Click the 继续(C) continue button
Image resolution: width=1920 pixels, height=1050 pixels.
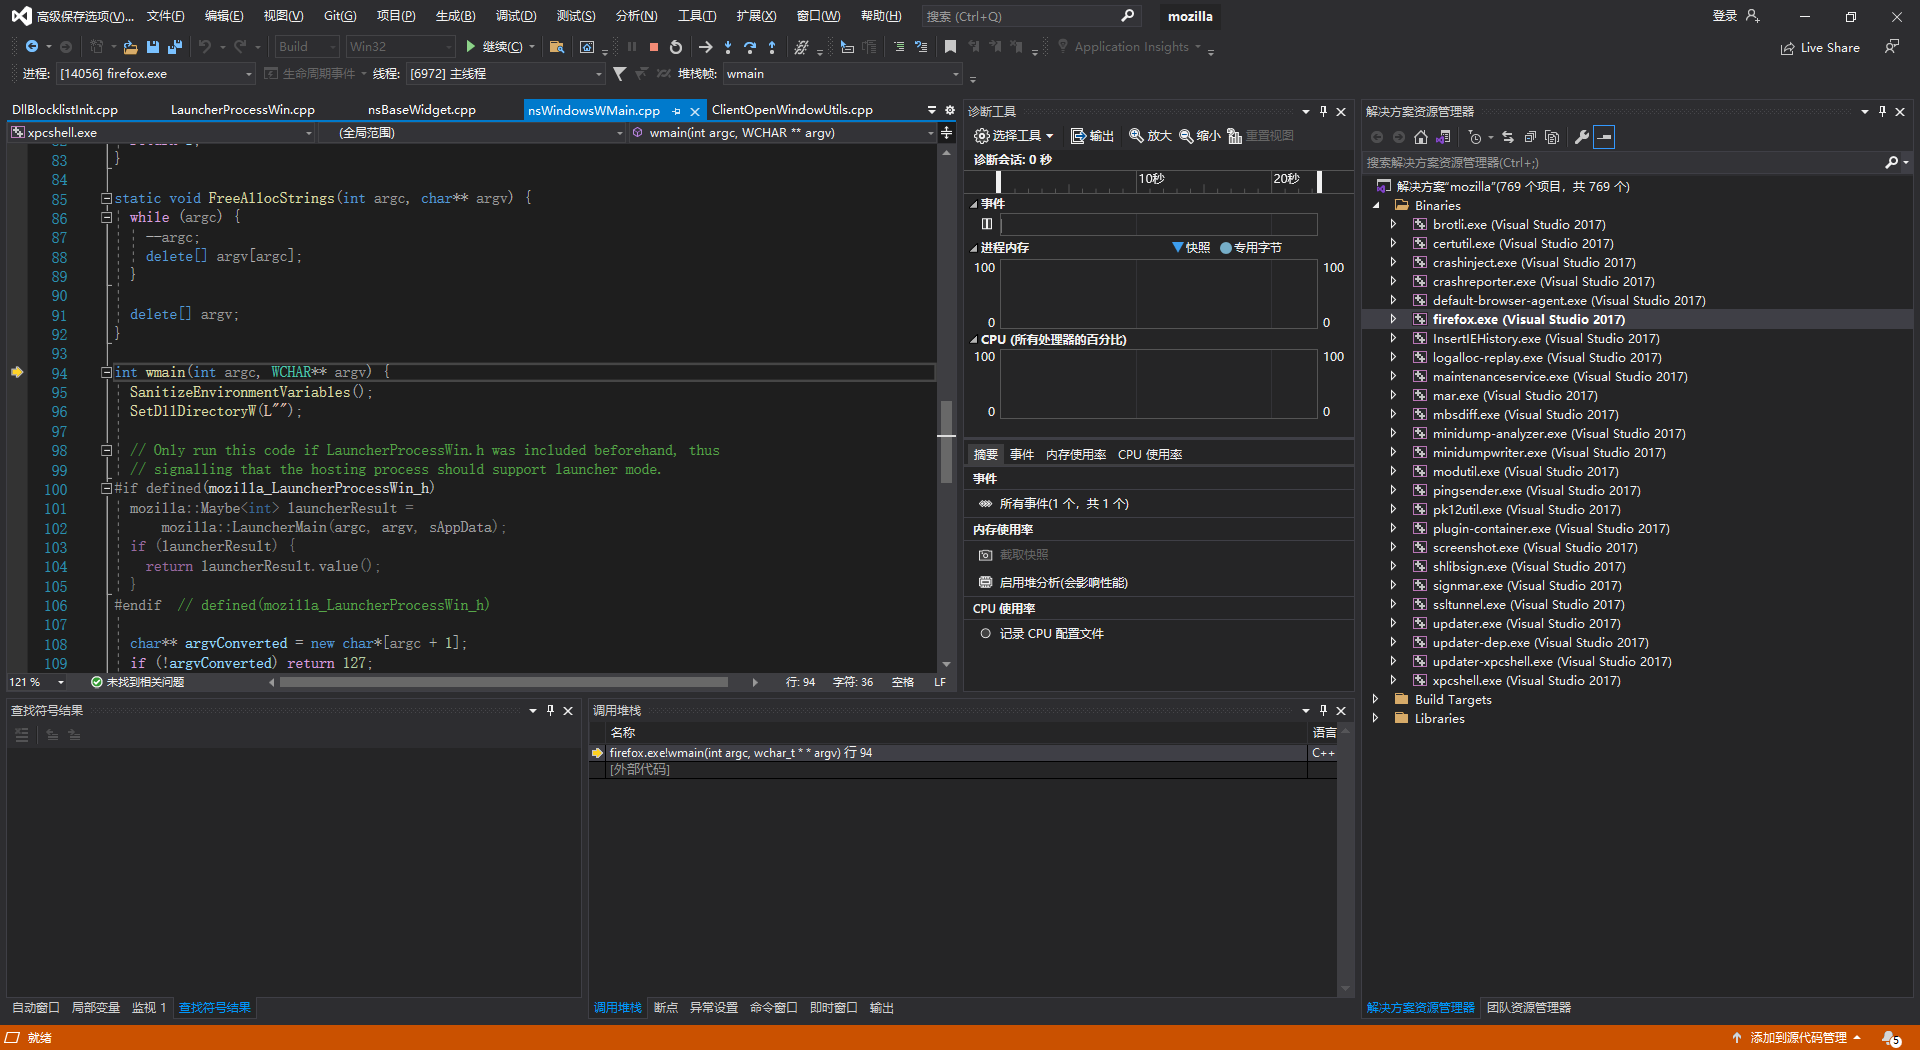coord(494,47)
